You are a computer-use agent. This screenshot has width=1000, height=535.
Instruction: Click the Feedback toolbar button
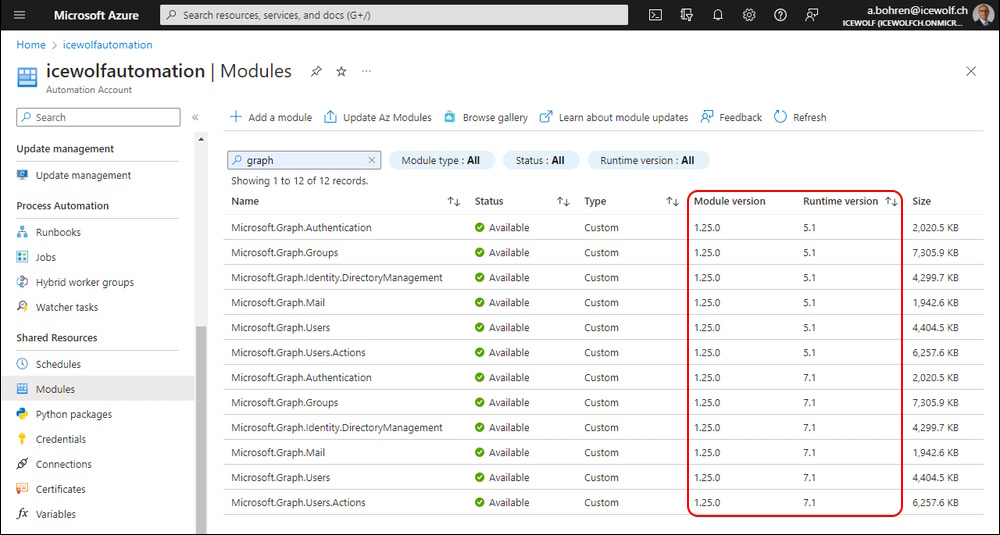click(731, 117)
